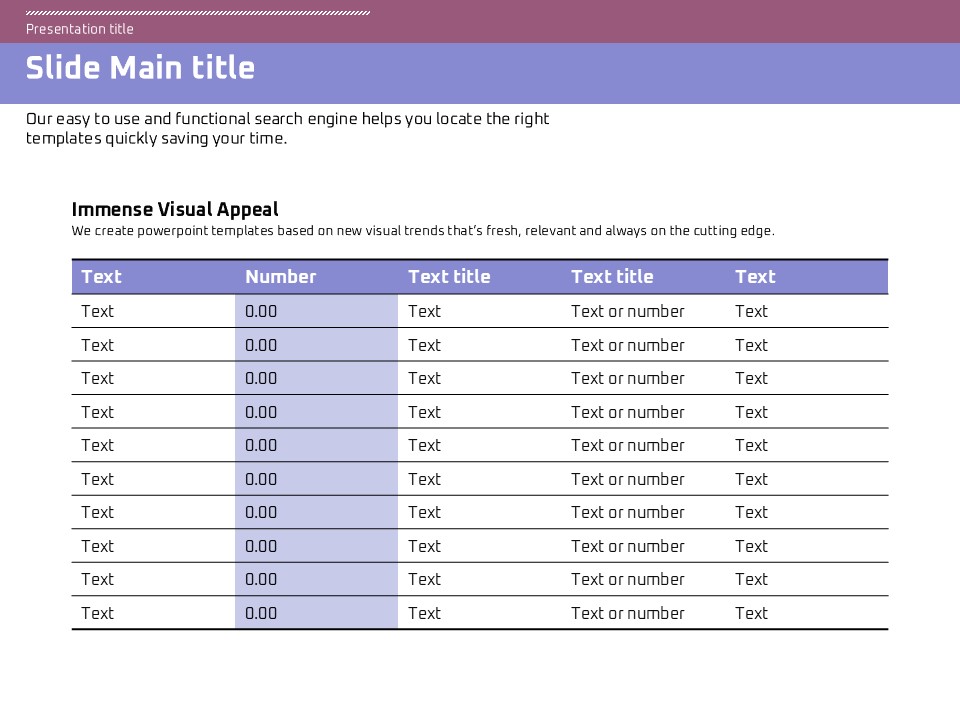Click the '0.00' cell in the last row
The height and width of the screenshot is (720, 960).
pyautogui.click(x=261, y=613)
